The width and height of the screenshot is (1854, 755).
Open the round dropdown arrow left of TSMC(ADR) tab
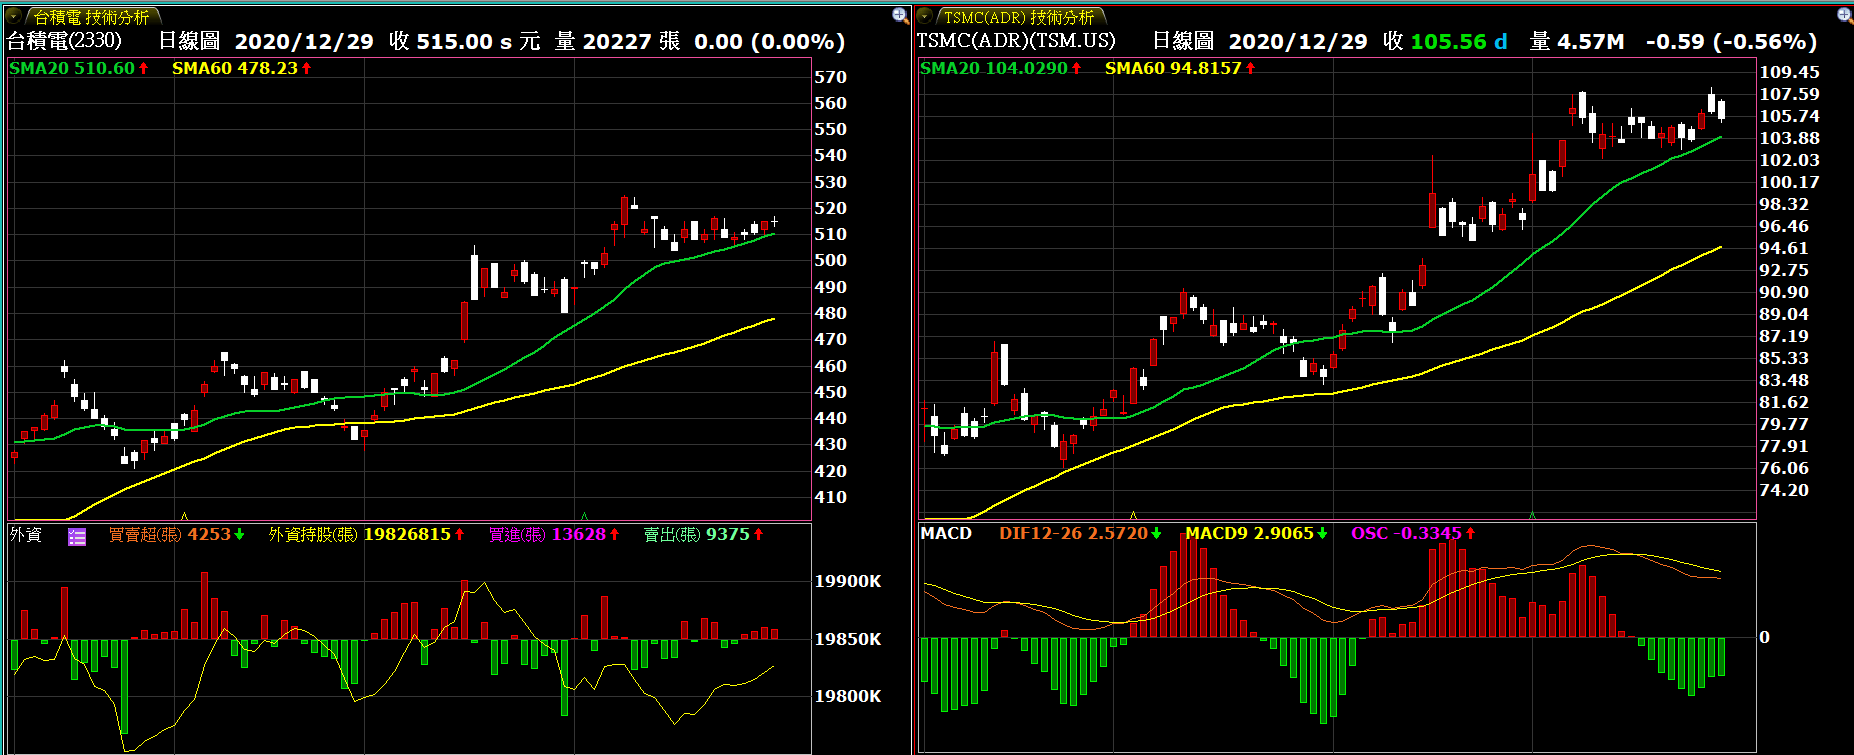pos(925,16)
